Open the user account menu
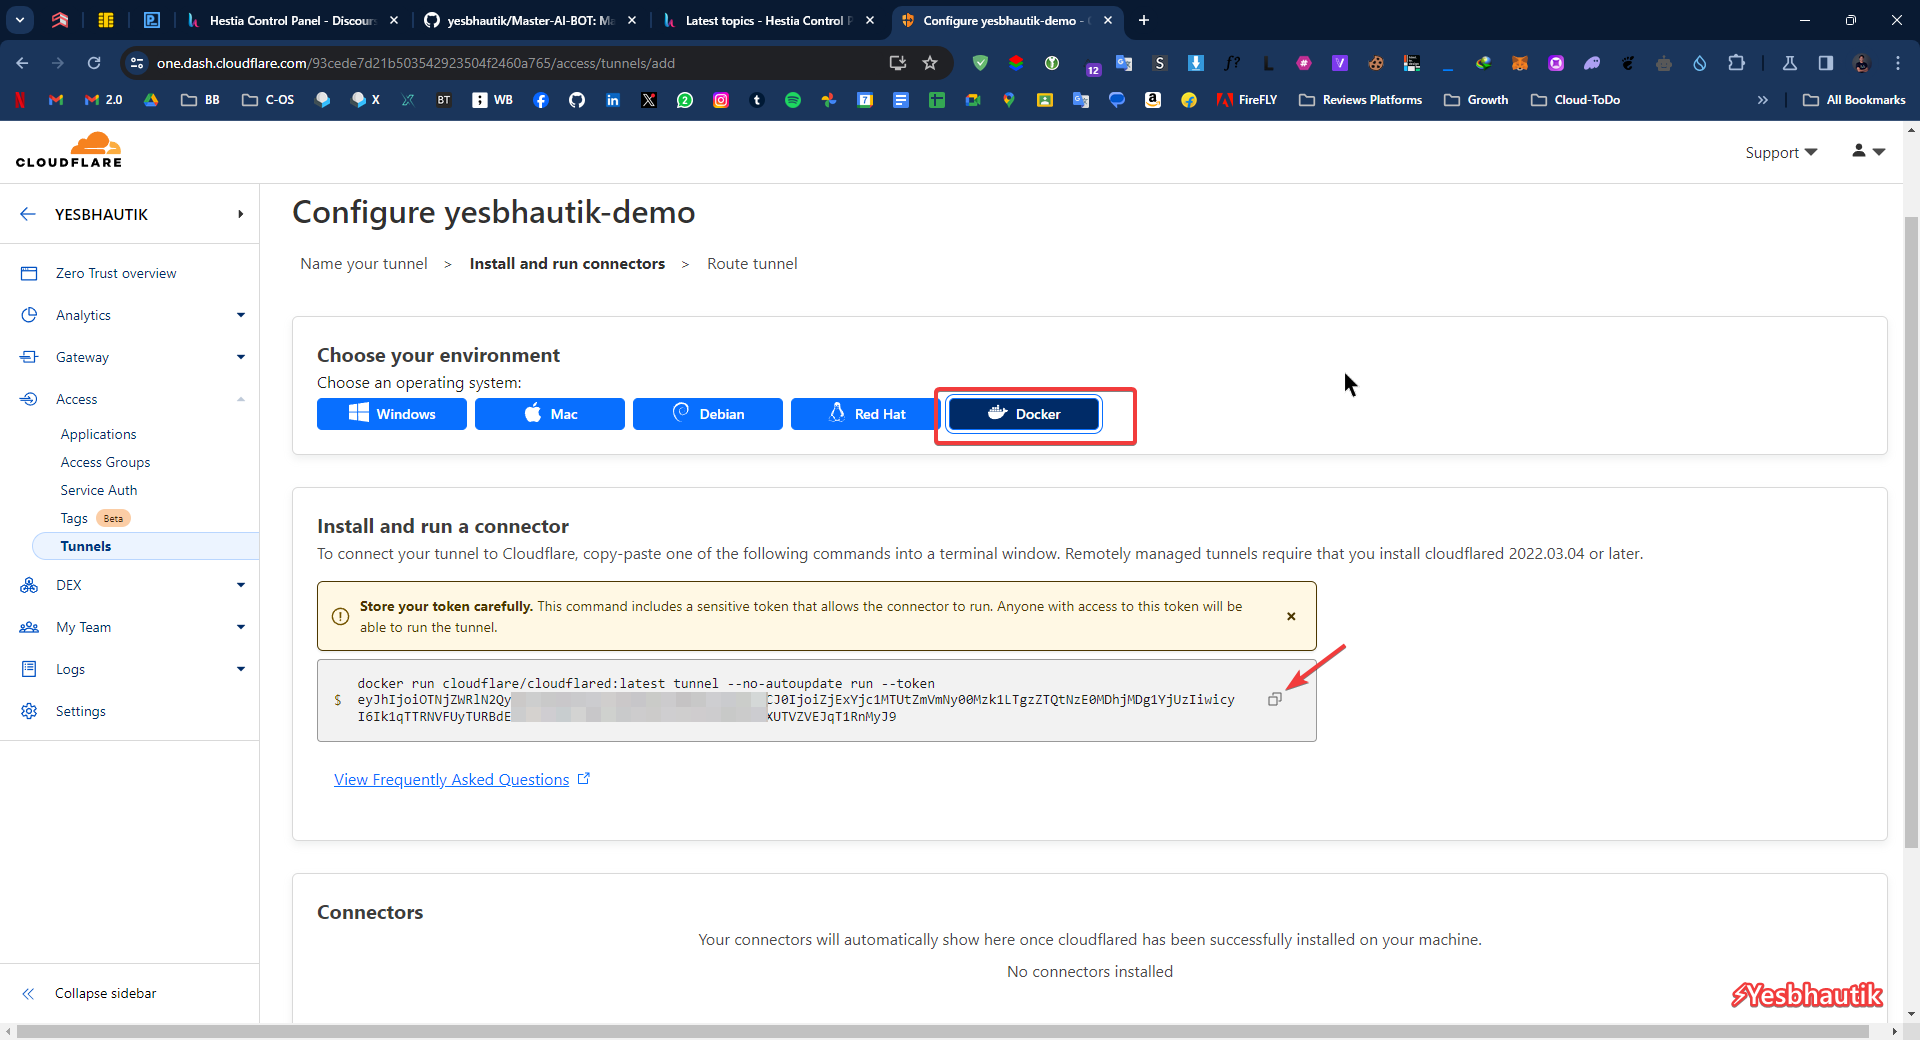The width and height of the screenshot is (1920, 1040). point(1868,151)
